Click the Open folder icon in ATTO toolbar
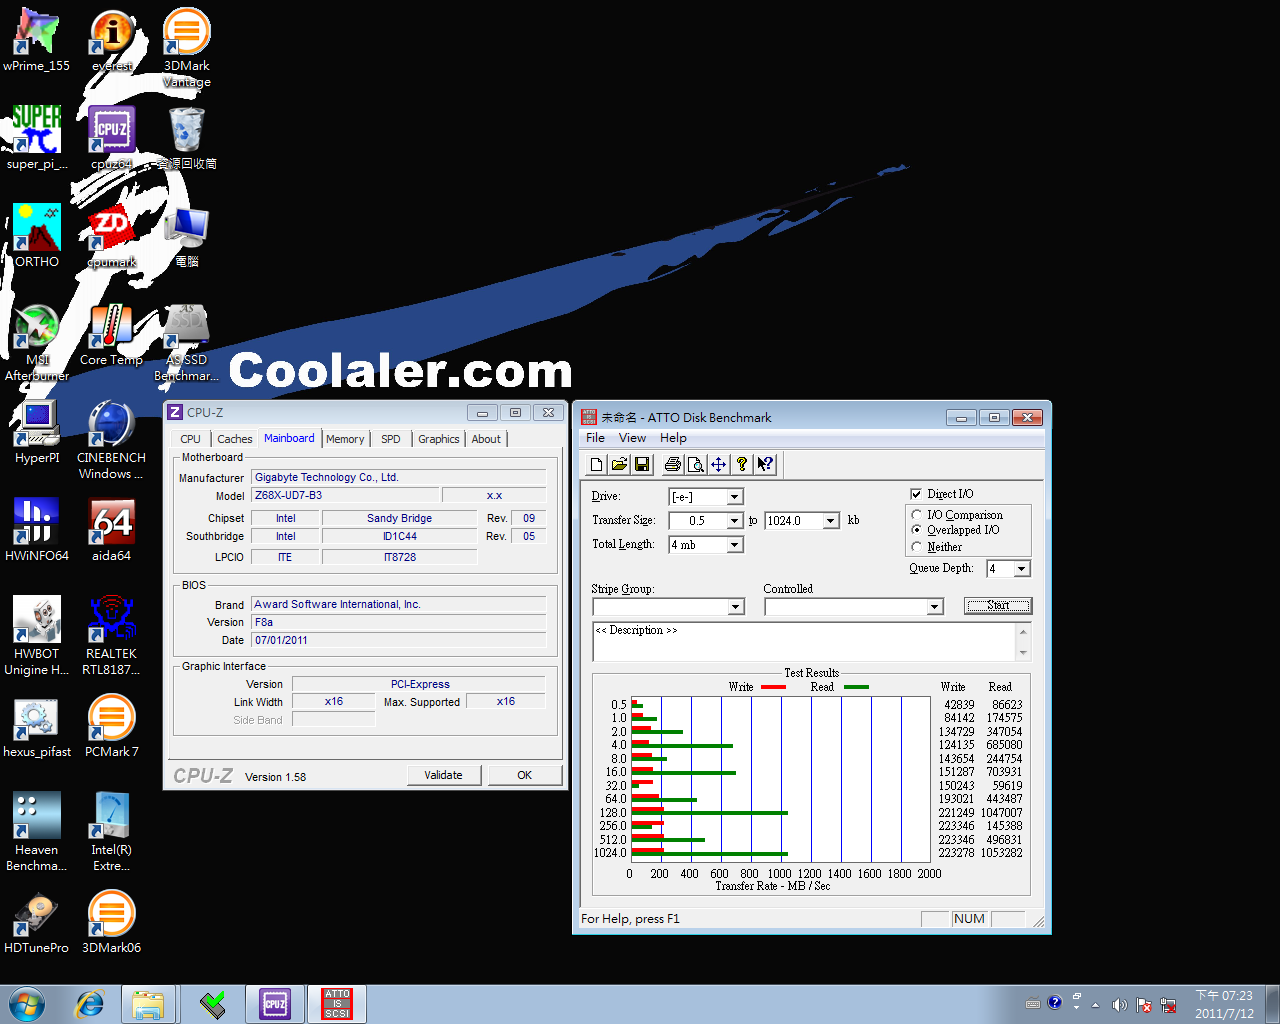This screenshot has width=1280, height=1024. (619, 464)
